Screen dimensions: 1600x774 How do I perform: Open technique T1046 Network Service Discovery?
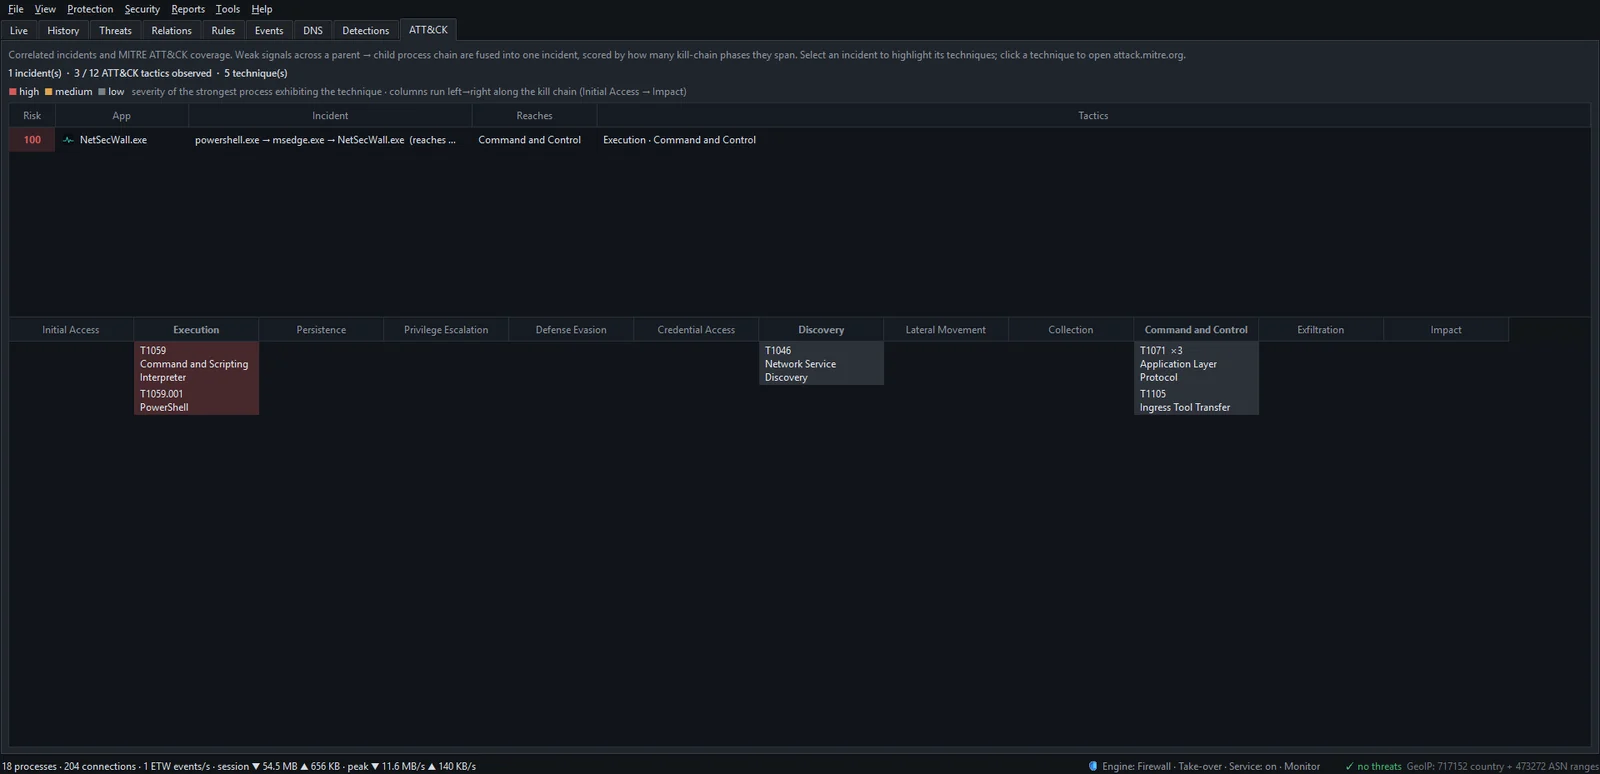point(821,364)
